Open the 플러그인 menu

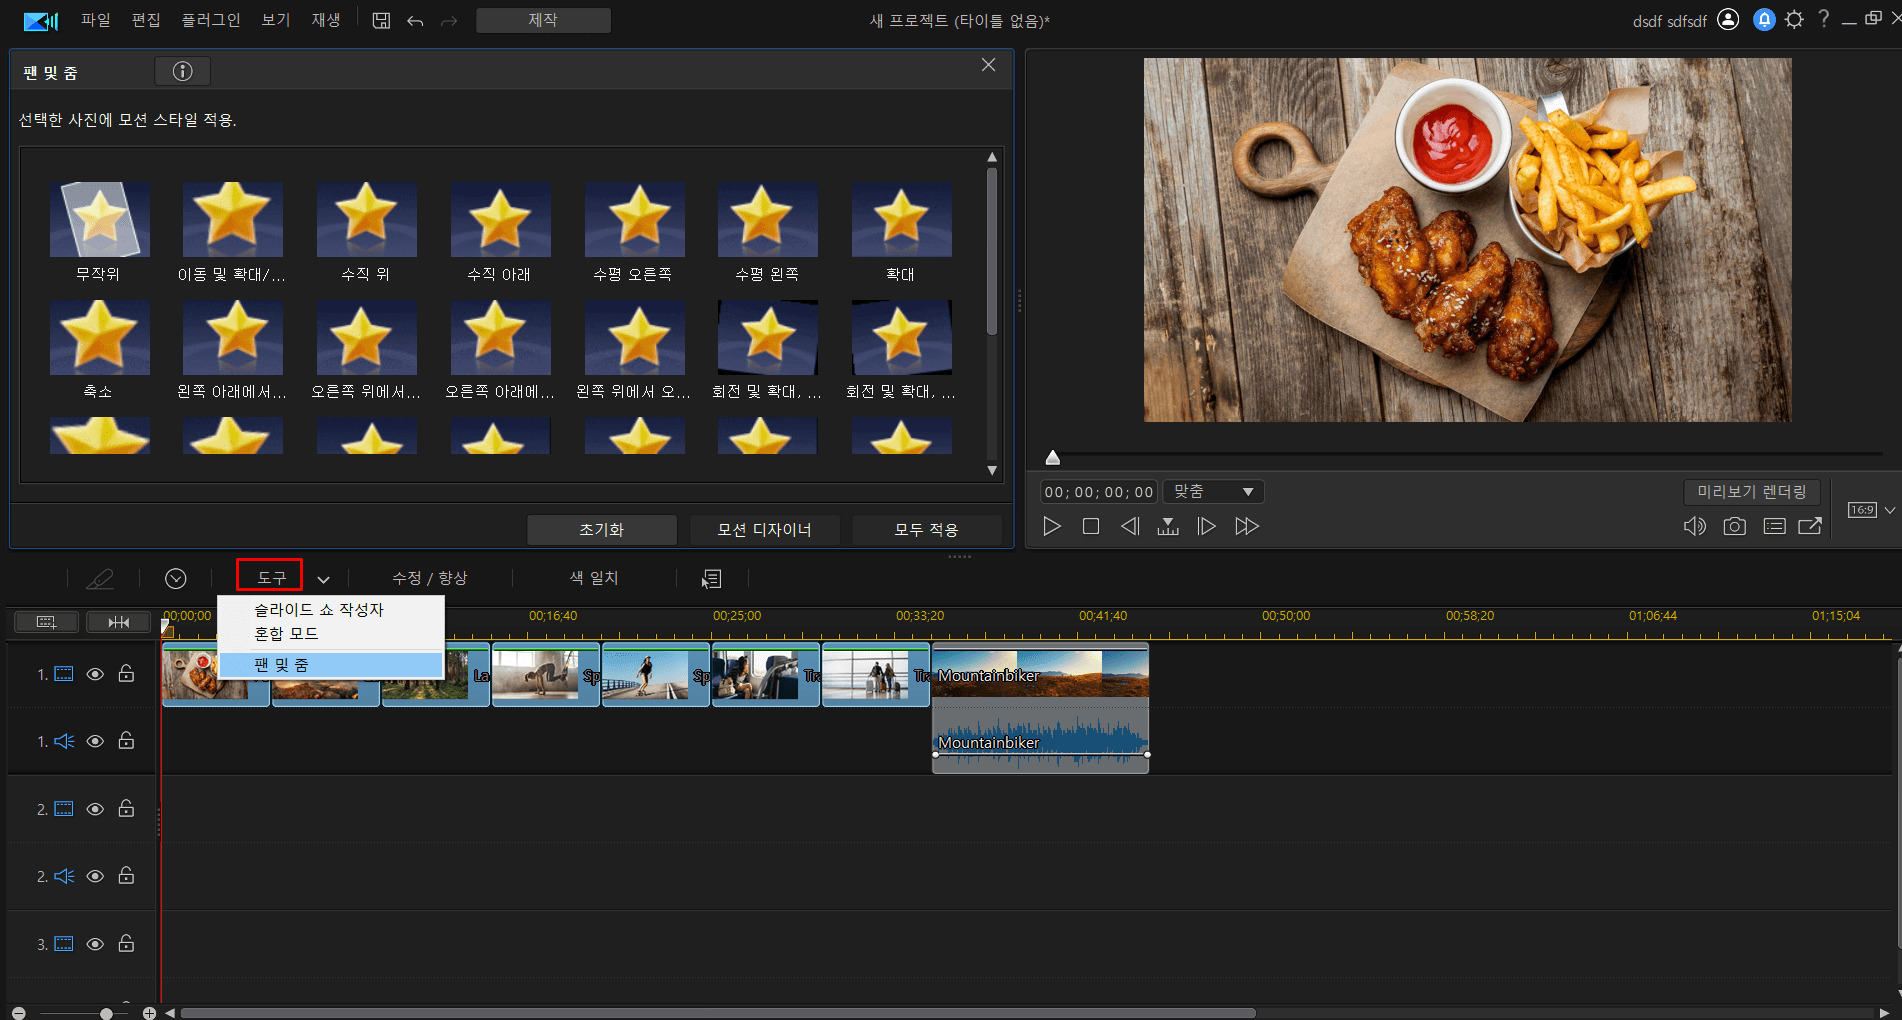click(210, 20)
